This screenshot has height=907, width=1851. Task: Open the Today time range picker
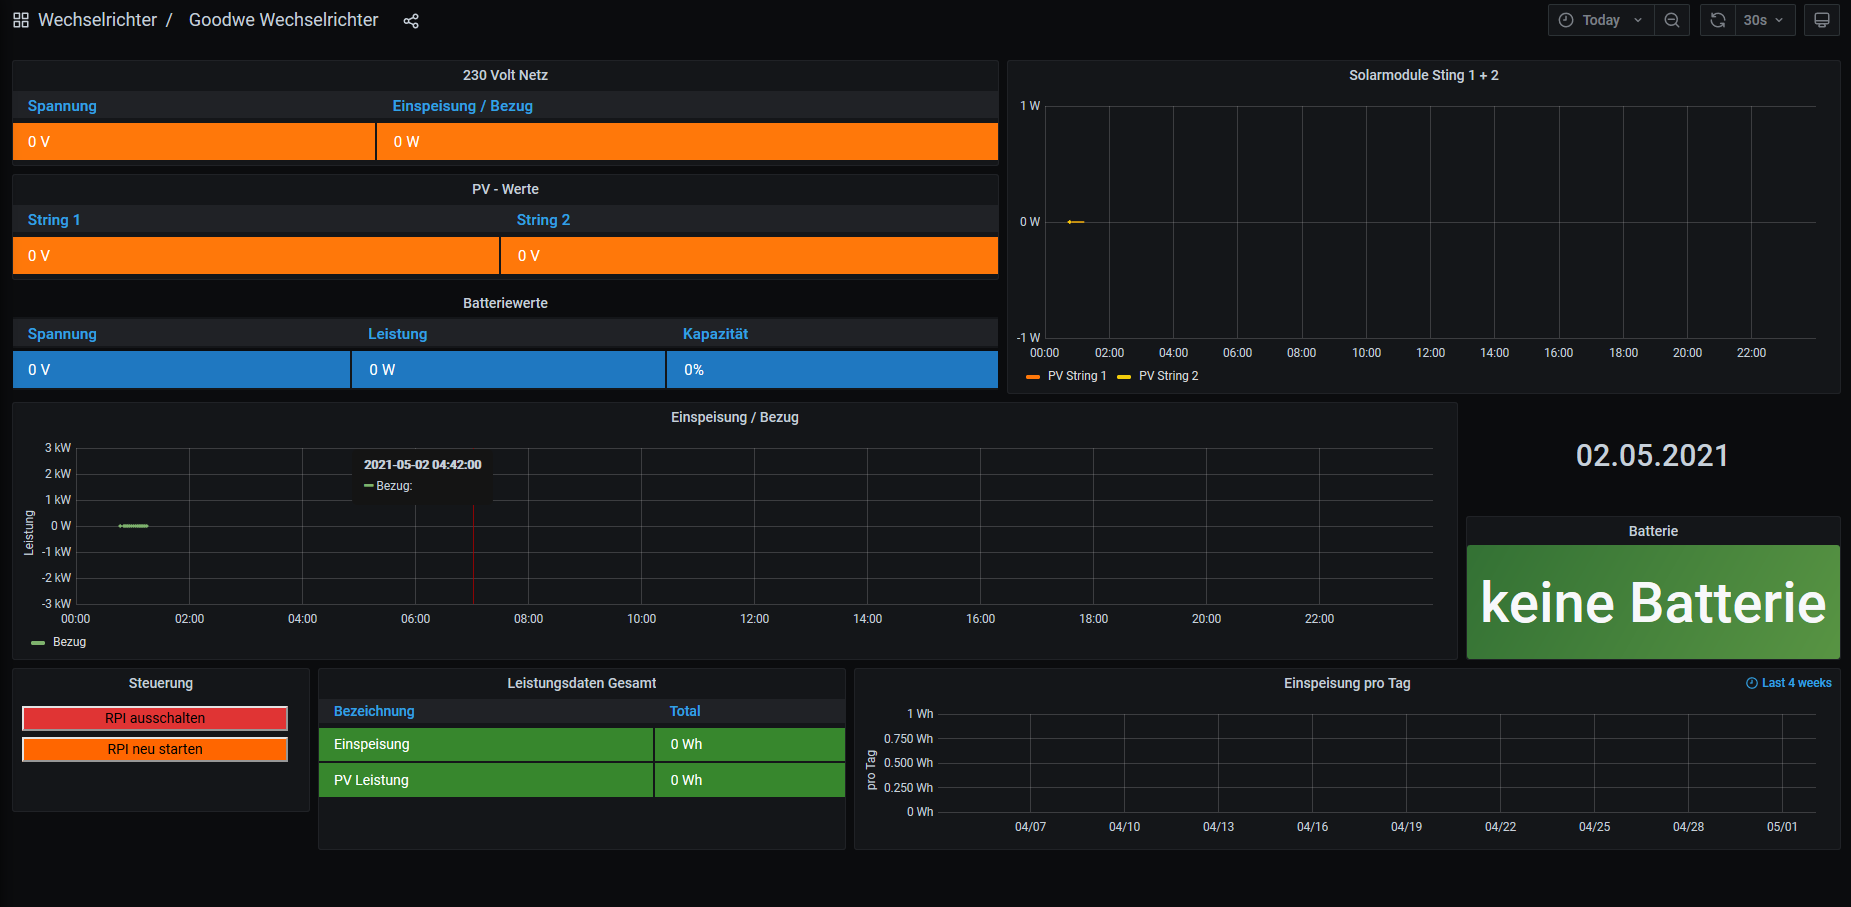click(x=1600, y=20)
